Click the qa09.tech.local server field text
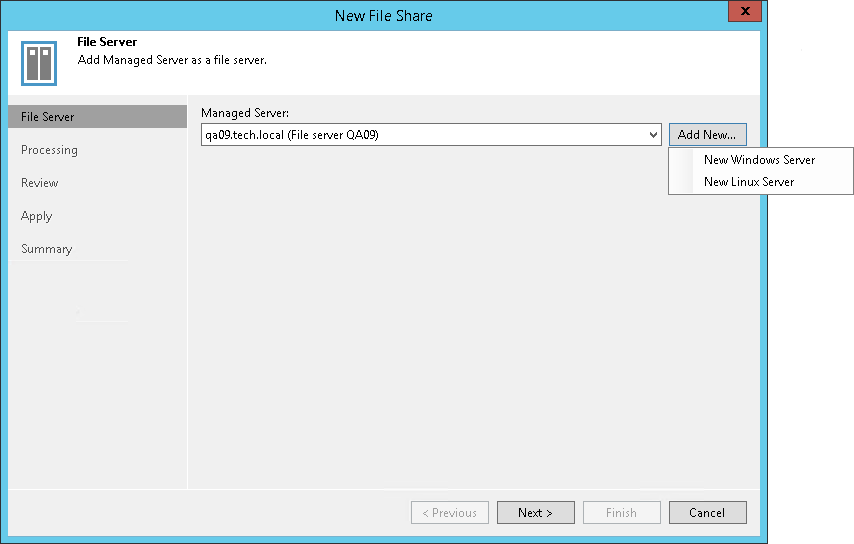 pos(292,135)
